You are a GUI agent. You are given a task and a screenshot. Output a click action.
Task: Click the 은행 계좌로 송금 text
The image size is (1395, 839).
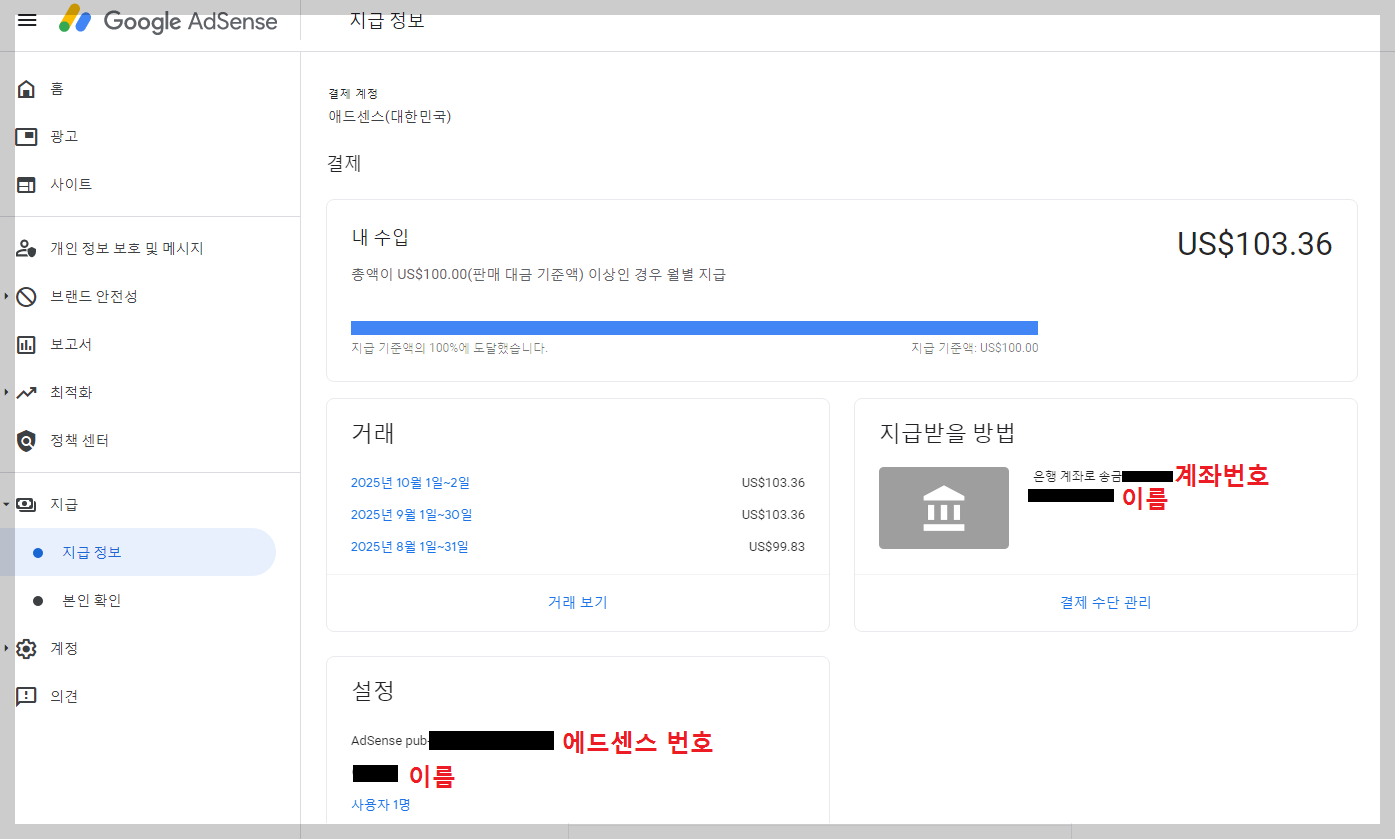click(x=1077, y=476)
